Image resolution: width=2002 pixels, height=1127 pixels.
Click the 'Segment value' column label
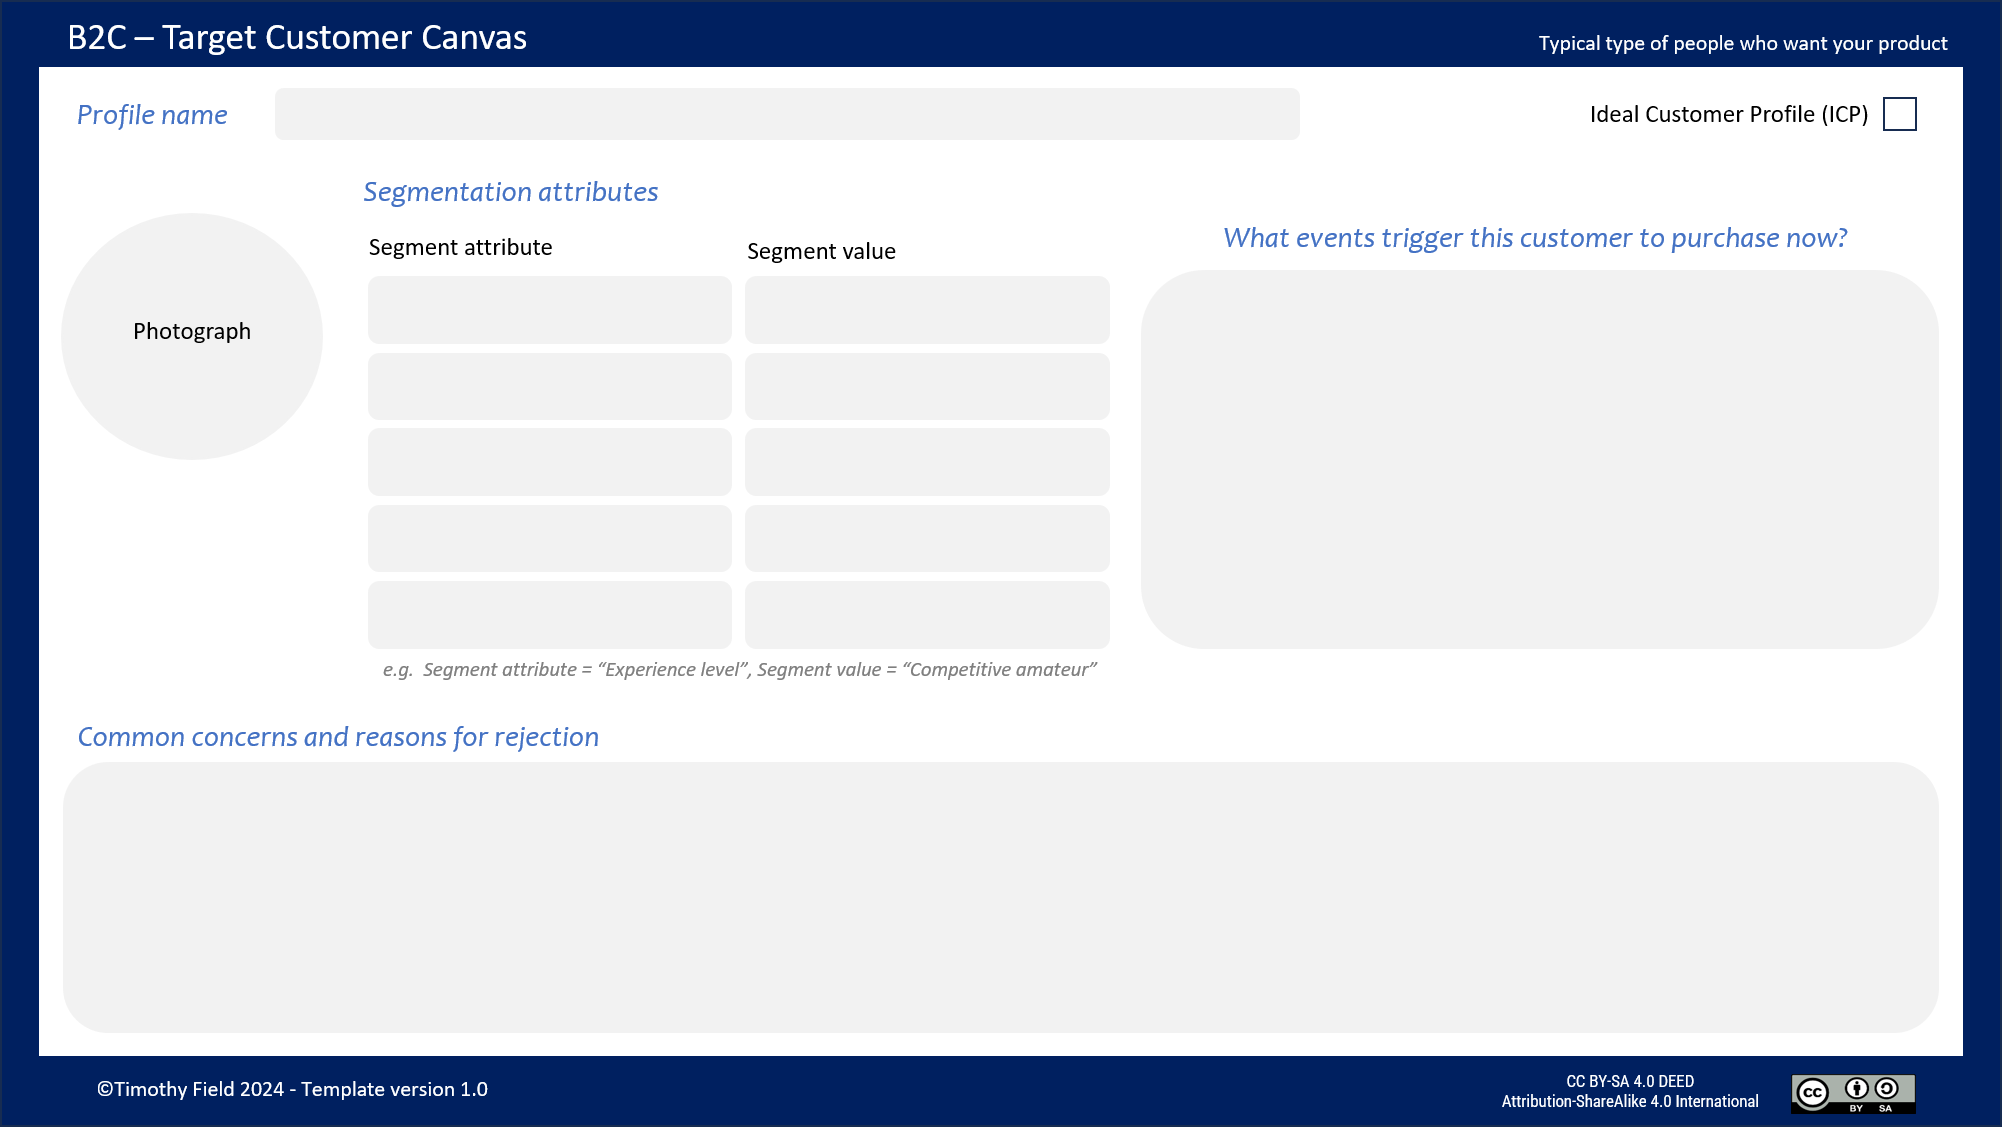tap(821, 251)
